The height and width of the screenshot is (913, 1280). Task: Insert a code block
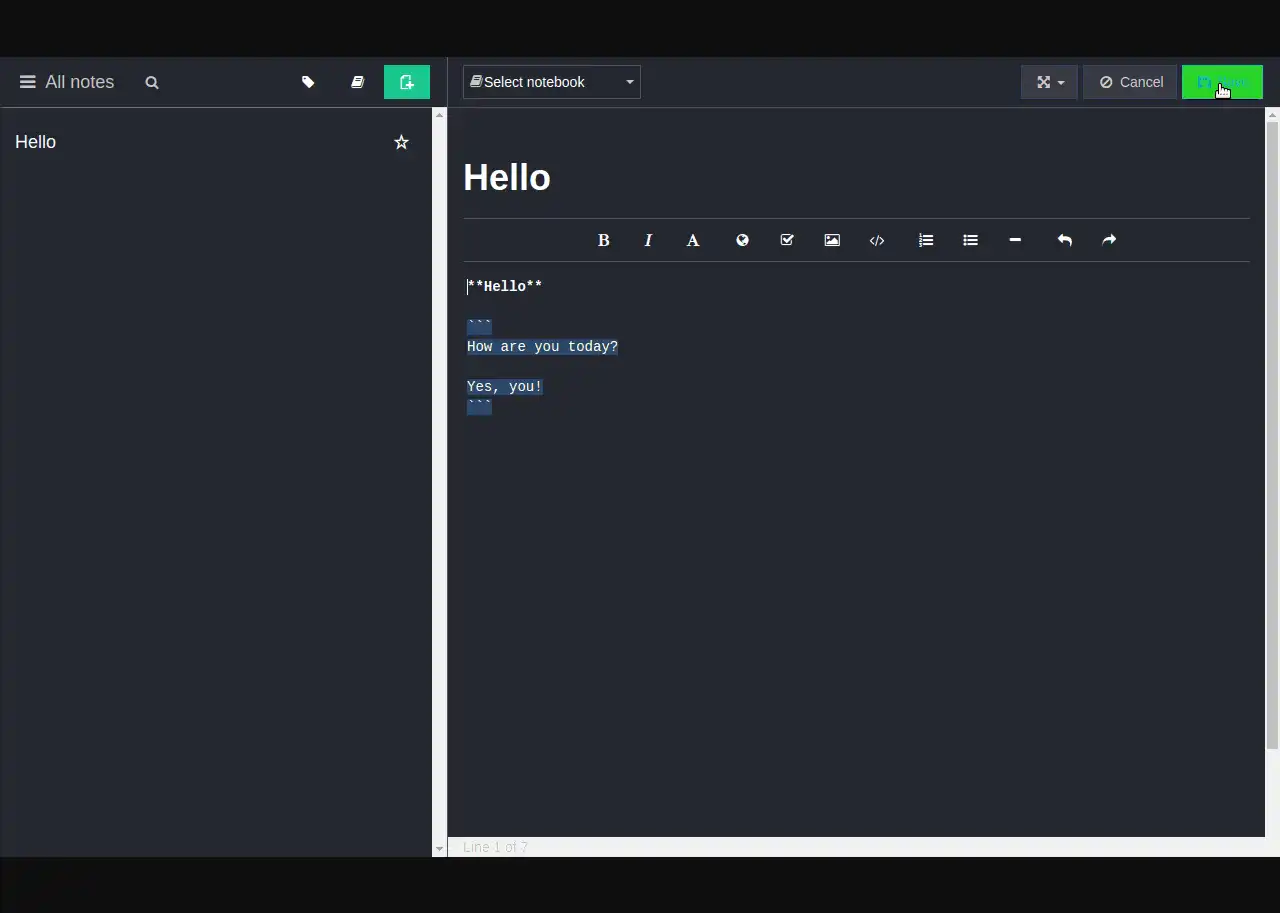(x=877, y=240)
